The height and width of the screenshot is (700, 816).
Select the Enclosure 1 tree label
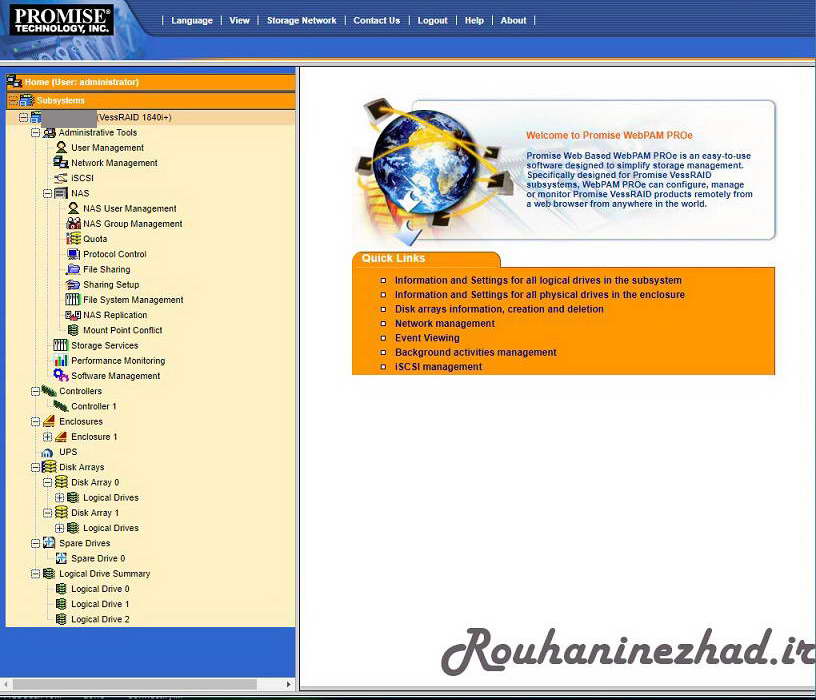point(94,437)
